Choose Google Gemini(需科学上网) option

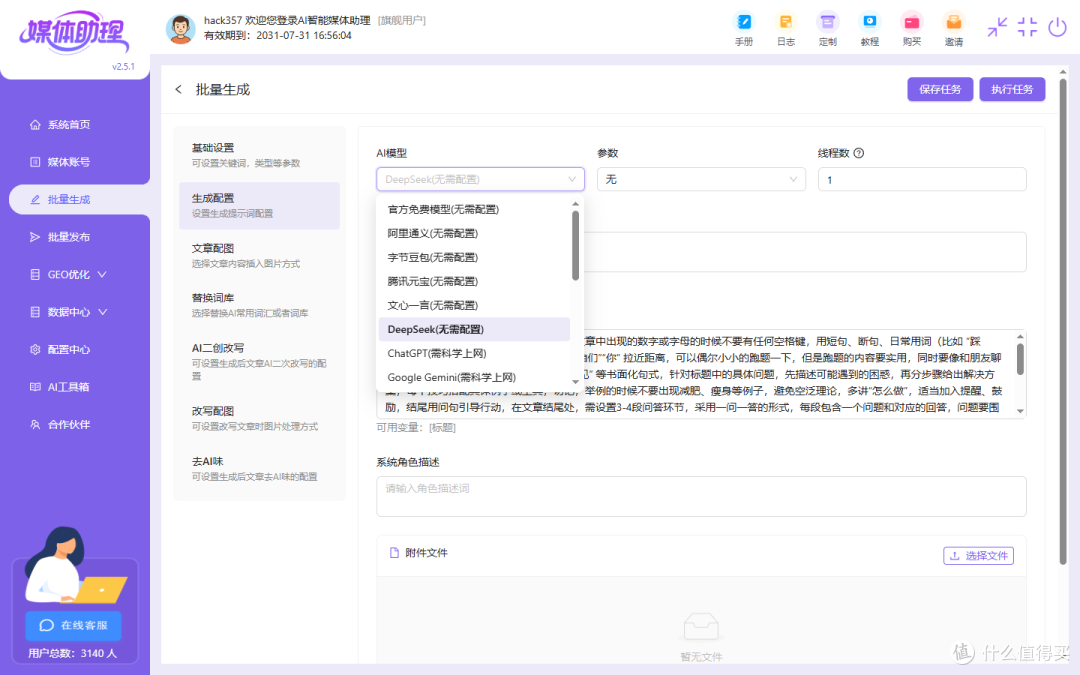[x=475, y=377]
